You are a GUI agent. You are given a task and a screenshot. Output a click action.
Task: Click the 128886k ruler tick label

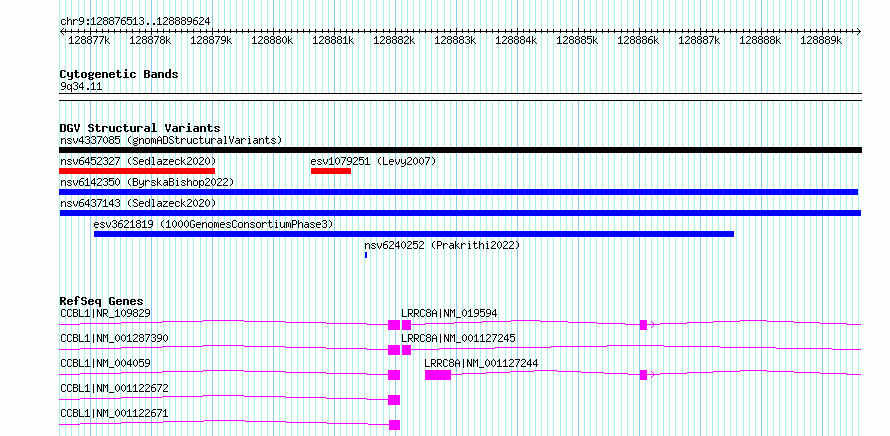coord(639,41)
